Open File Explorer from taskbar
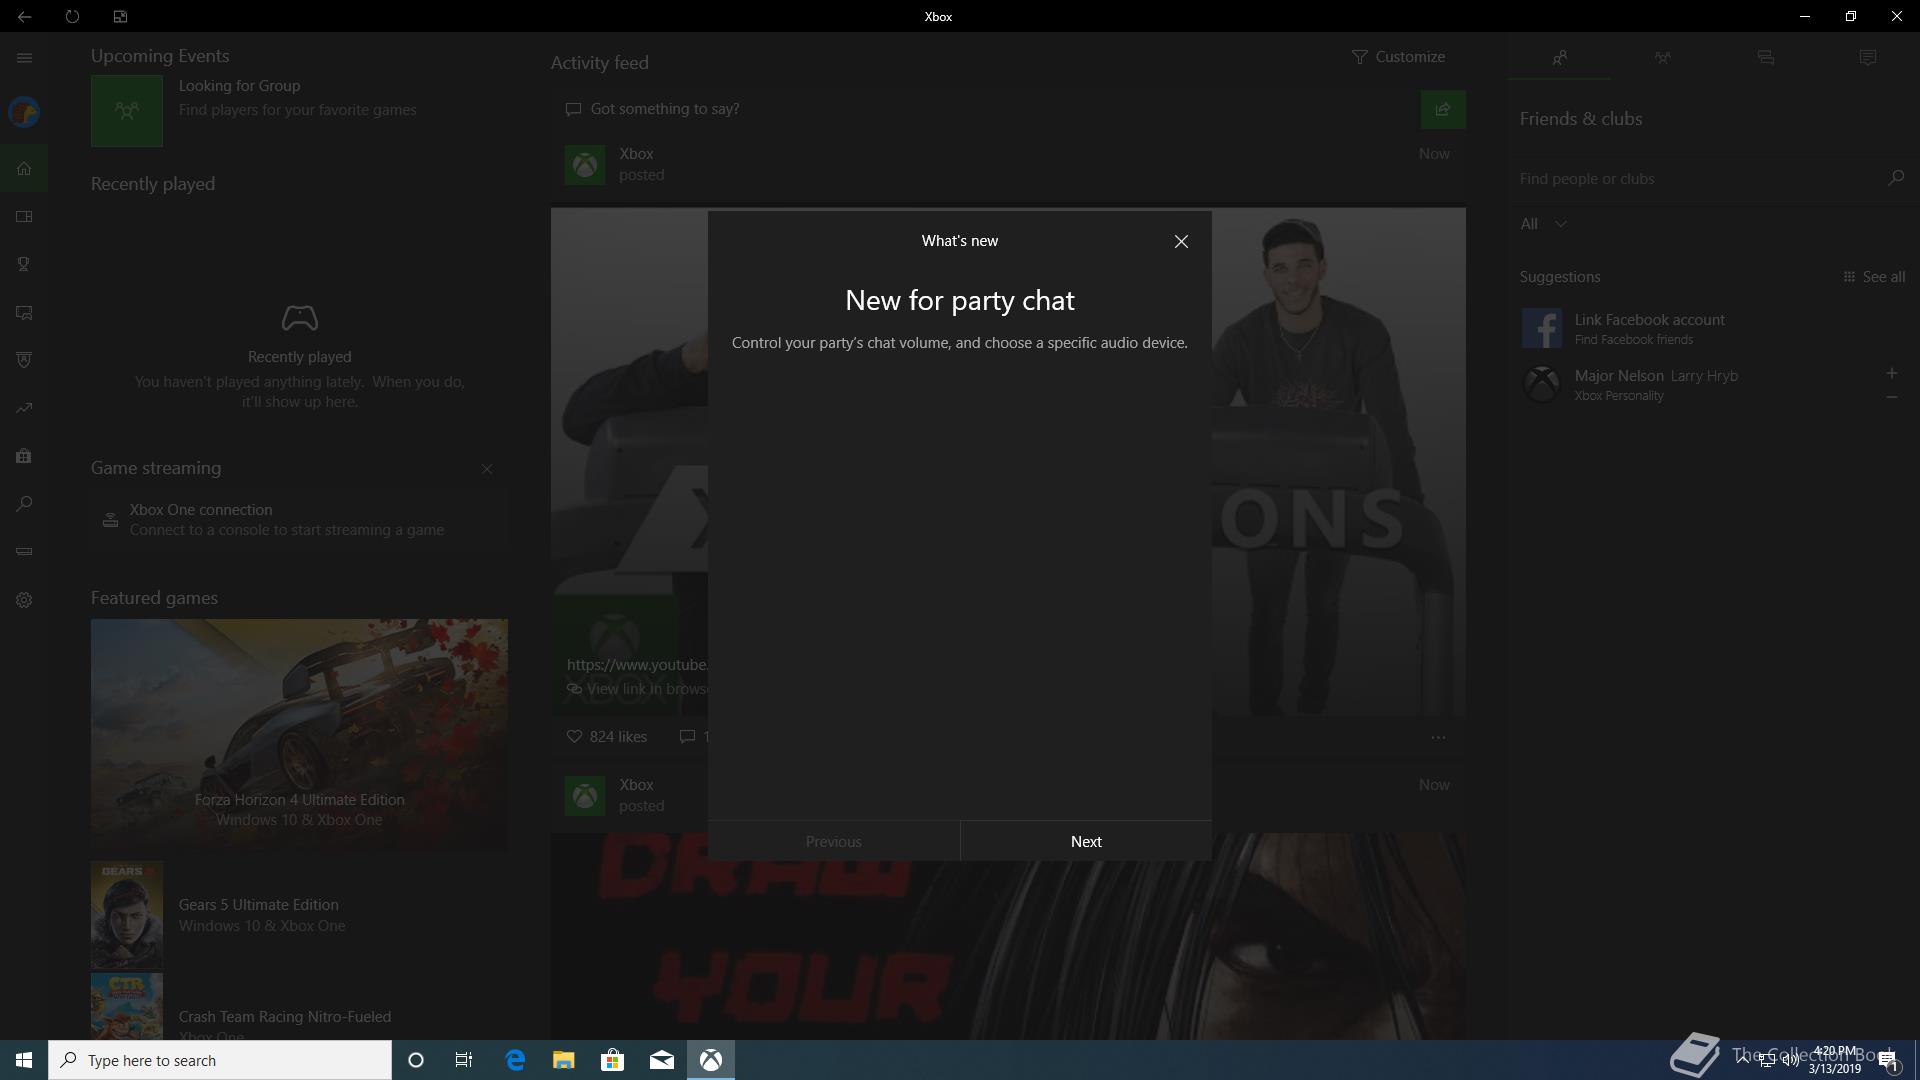Image resolution: width=1920 pixels, height=1080 pixels. pyautogui.click(x=564, y=1060)
